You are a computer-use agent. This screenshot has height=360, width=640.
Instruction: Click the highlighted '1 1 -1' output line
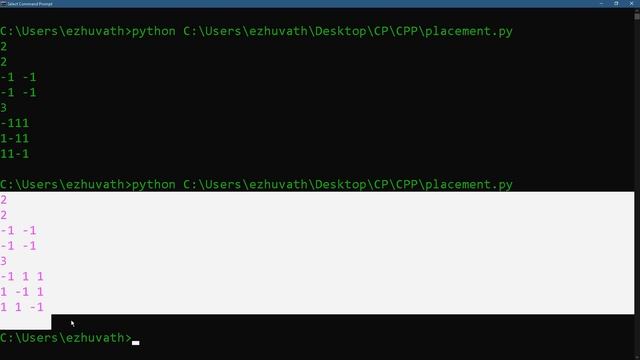(22, 307)
